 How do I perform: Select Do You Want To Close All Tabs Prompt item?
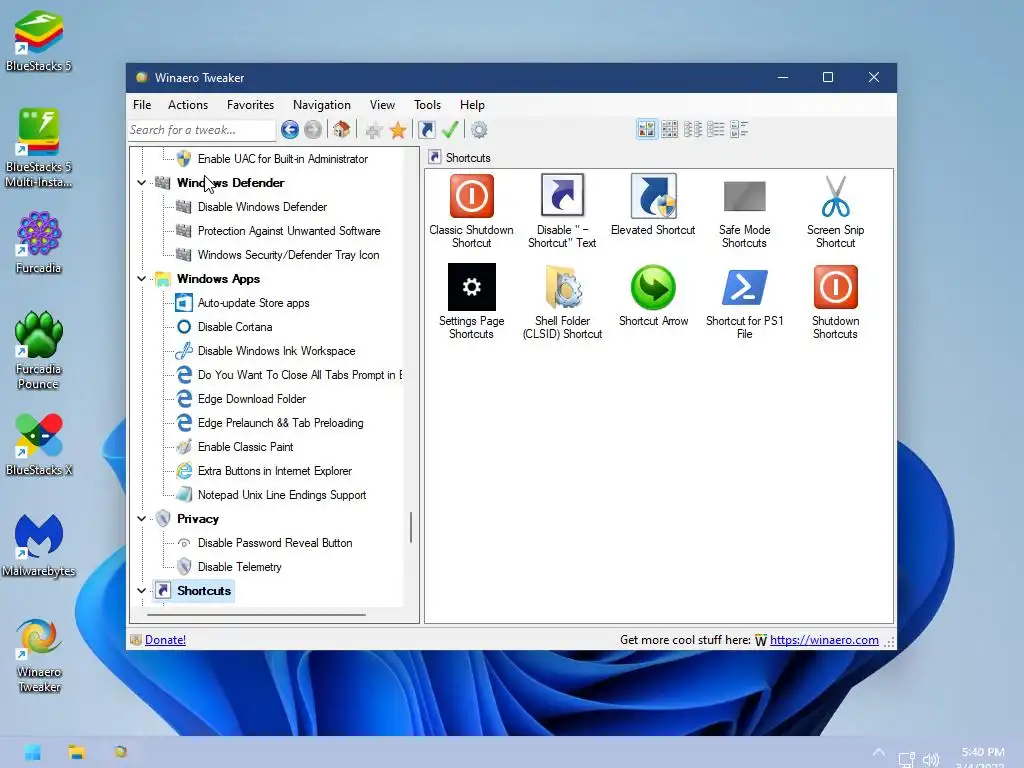pyautogui.click(x=300, y=375)
